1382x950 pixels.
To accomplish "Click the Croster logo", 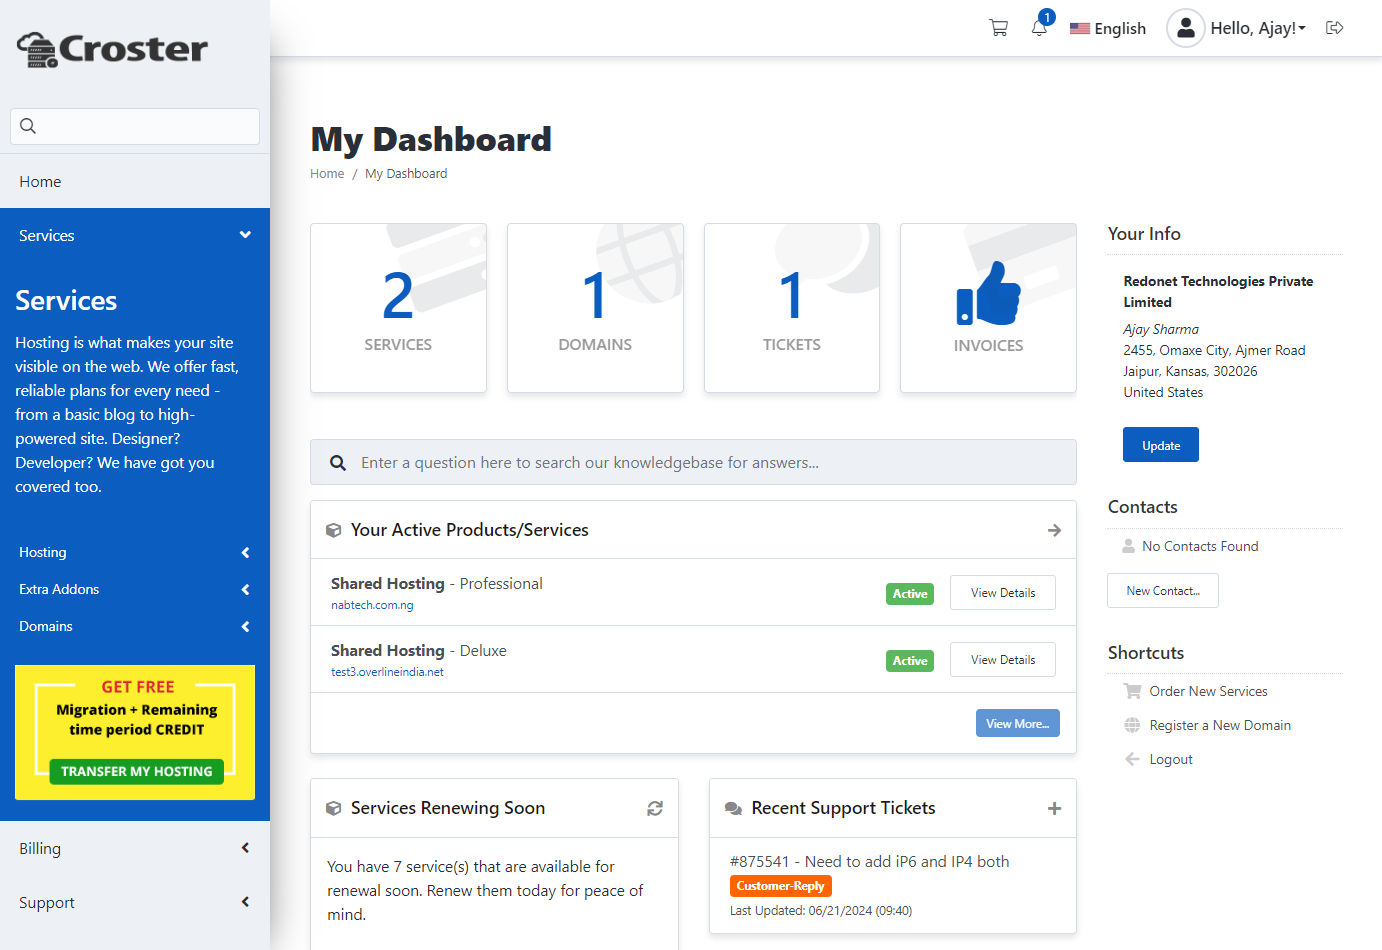I will [112, 48].
